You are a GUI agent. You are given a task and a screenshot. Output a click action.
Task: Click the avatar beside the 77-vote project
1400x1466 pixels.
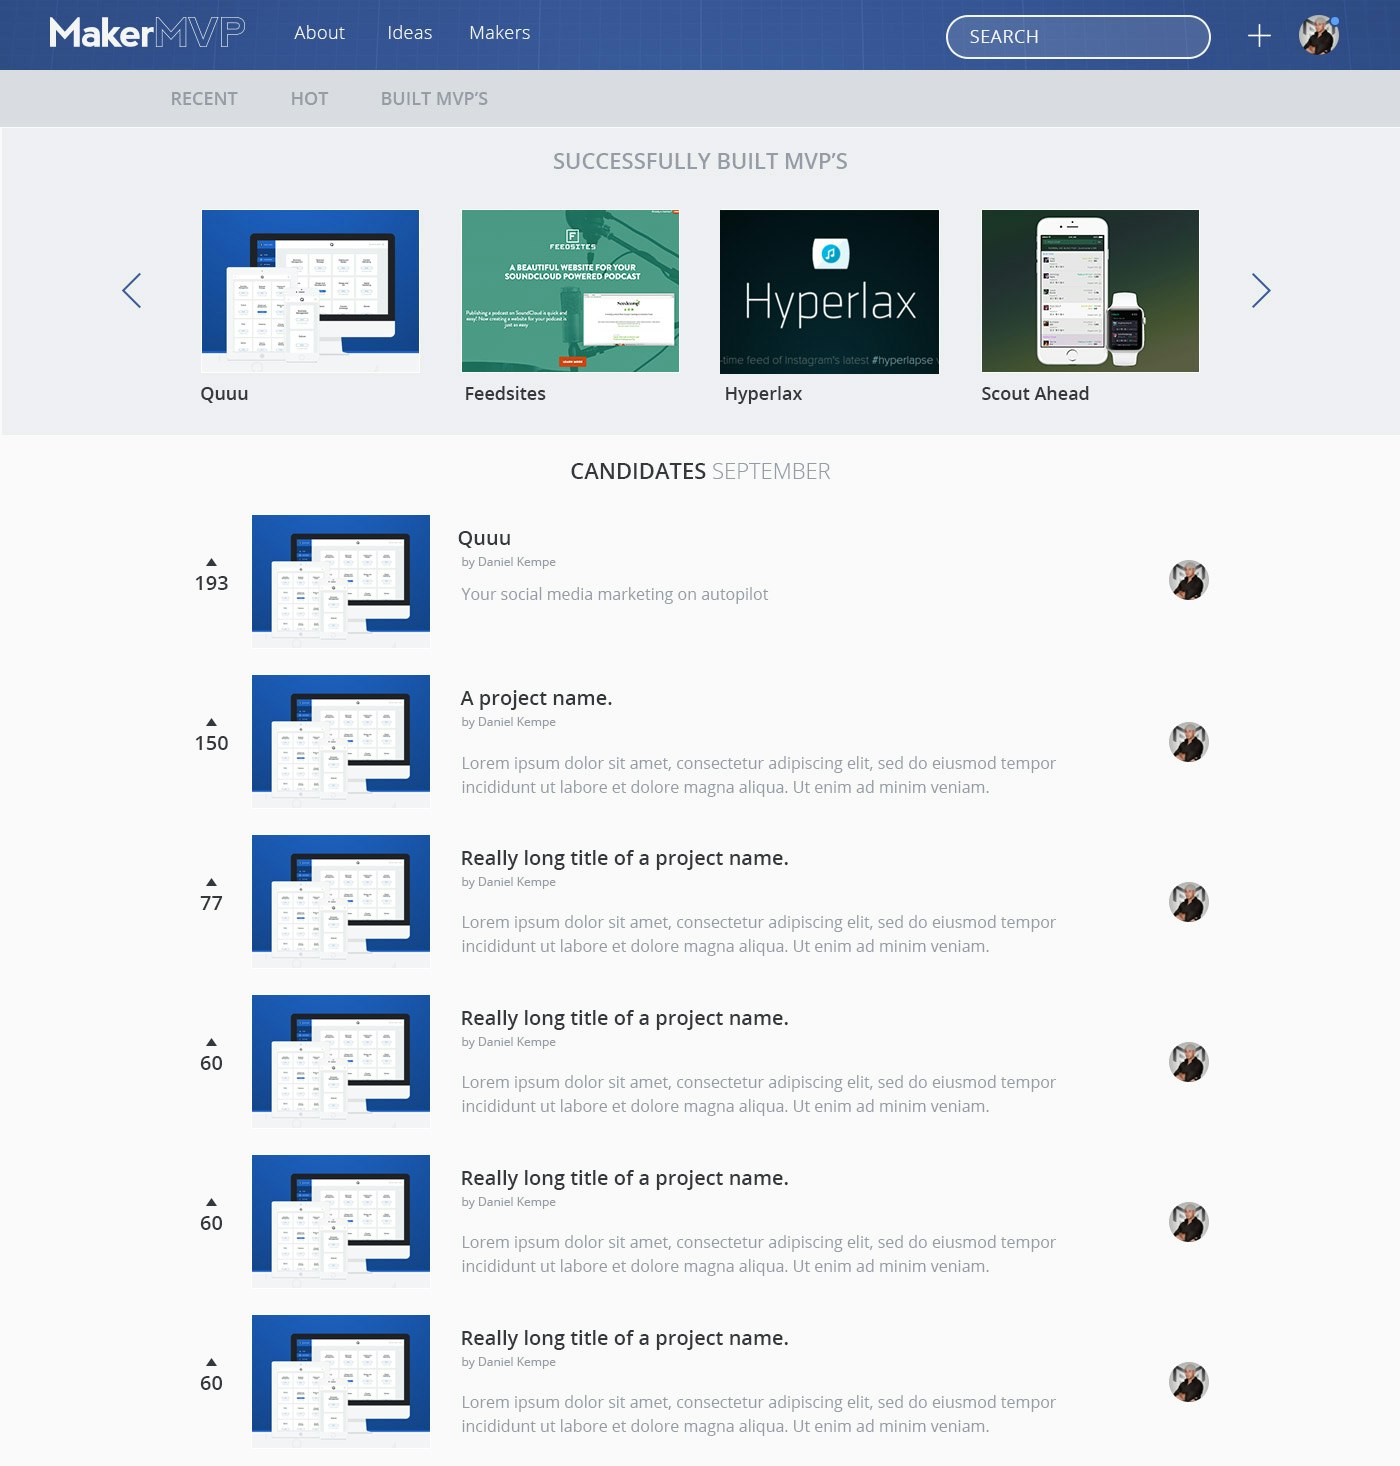click(1189, 901)
